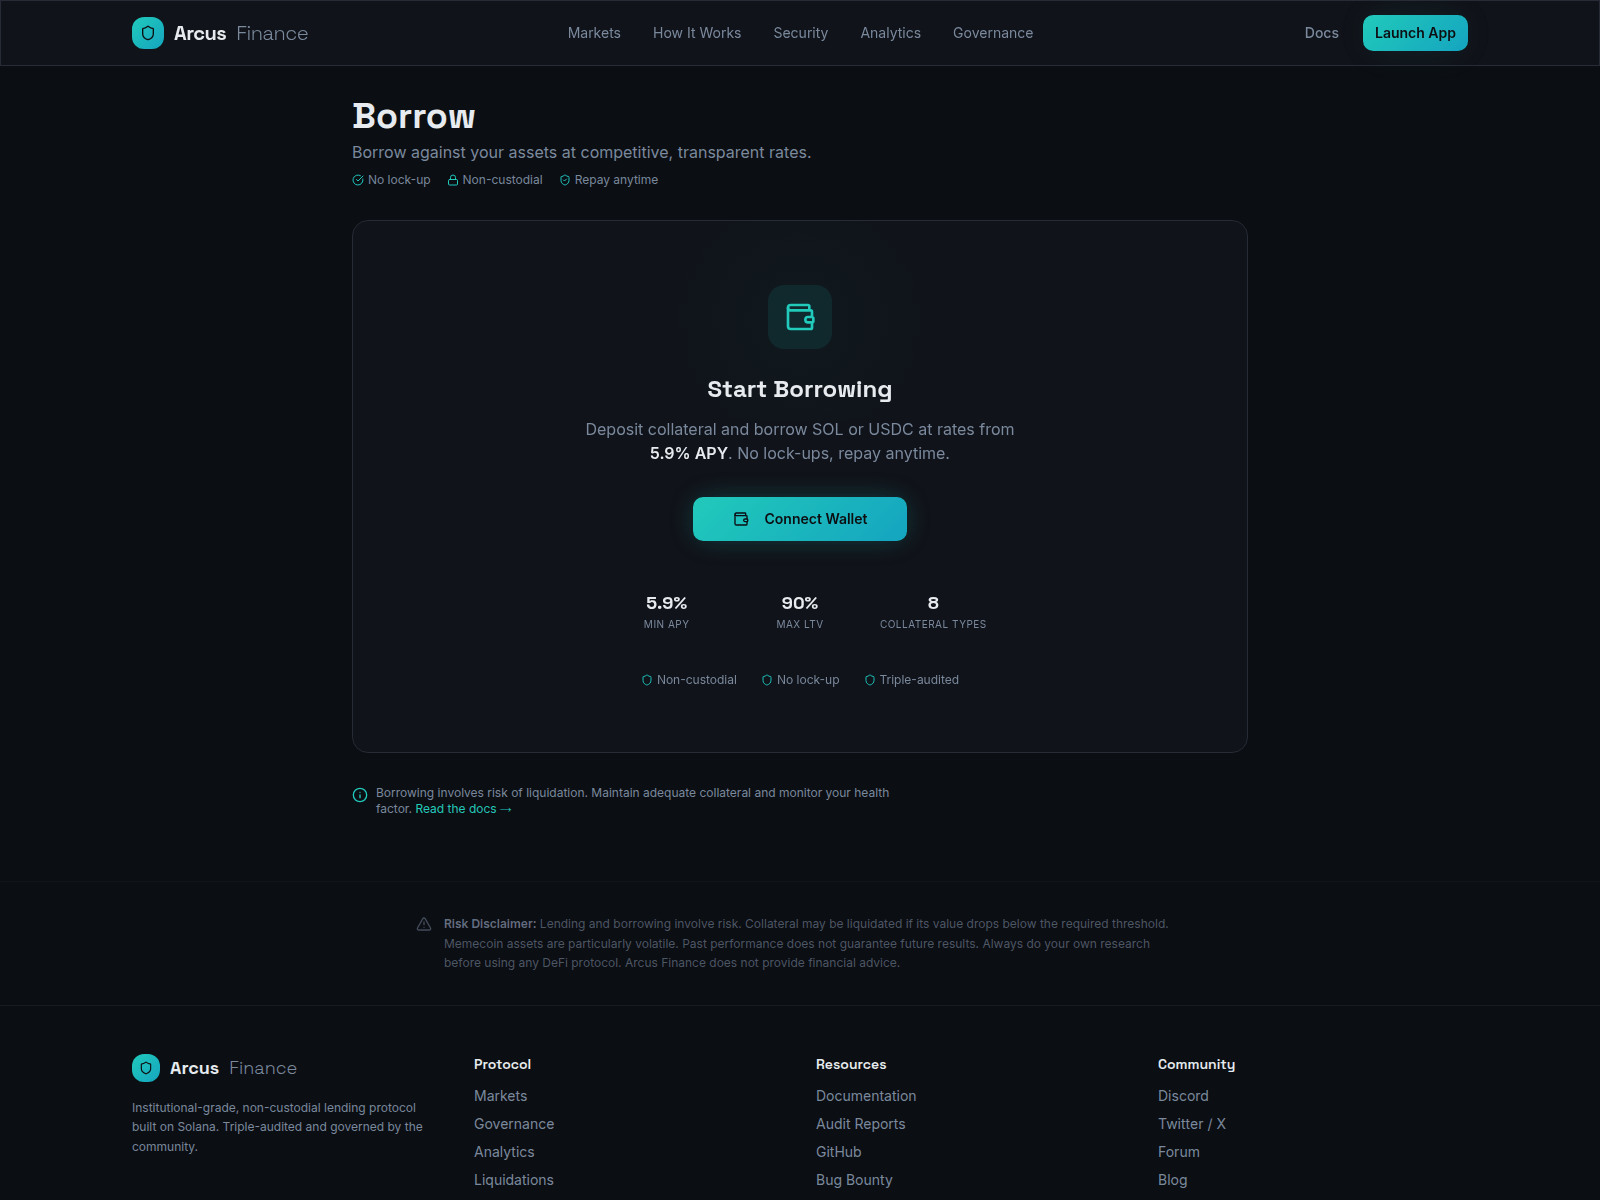The width and height of the screenshot is (1600, 1200).
Task: Visit the Discord community link
Action: pos(1183,1096)
